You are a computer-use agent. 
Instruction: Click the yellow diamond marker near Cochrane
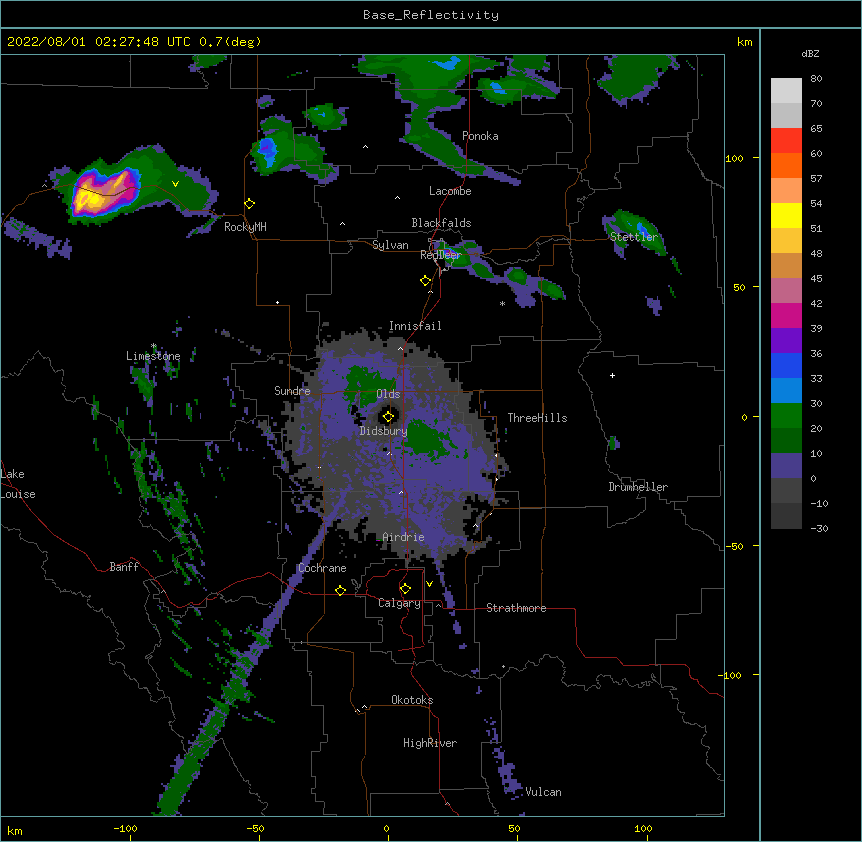tap(340, 590)
